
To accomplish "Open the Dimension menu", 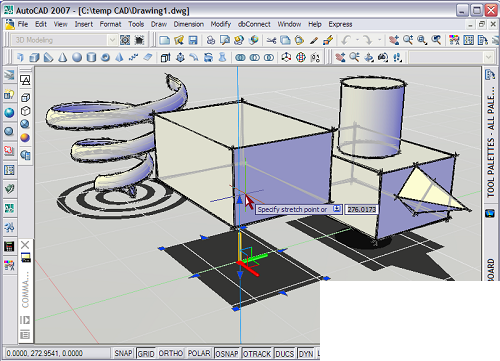I will coord(189,24).
